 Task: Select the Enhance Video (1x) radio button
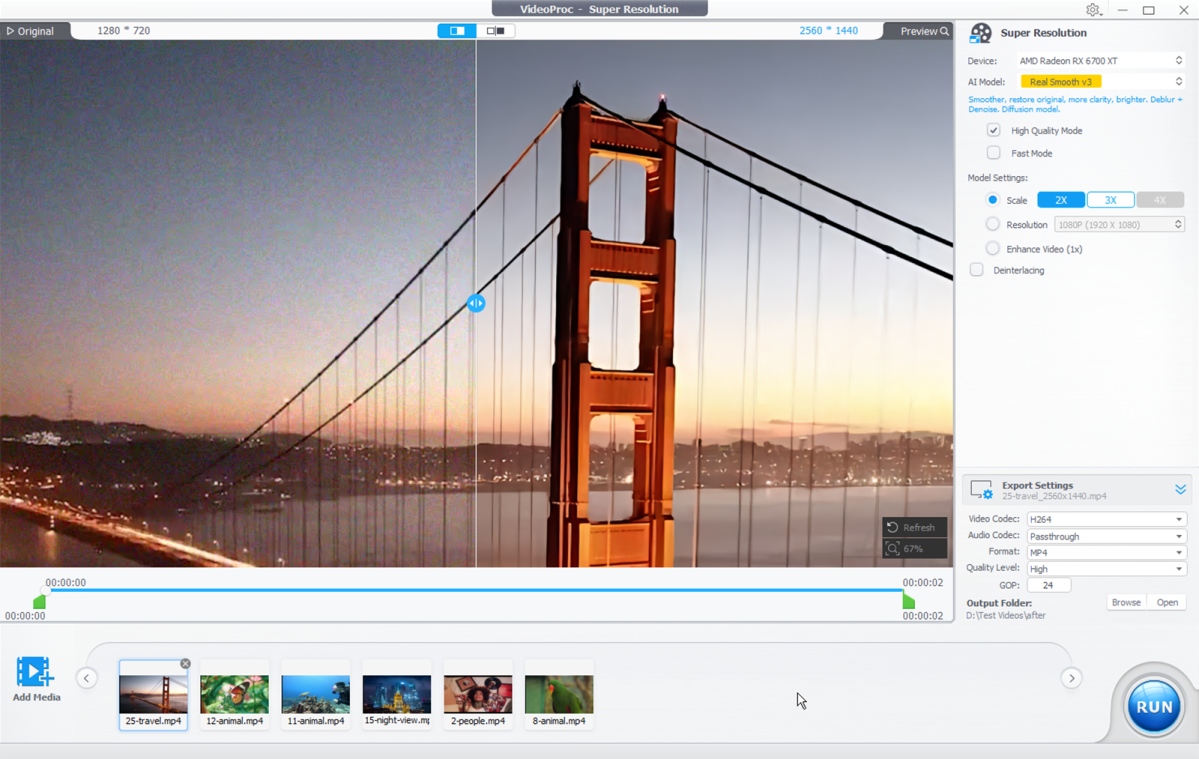pos(993,249)
